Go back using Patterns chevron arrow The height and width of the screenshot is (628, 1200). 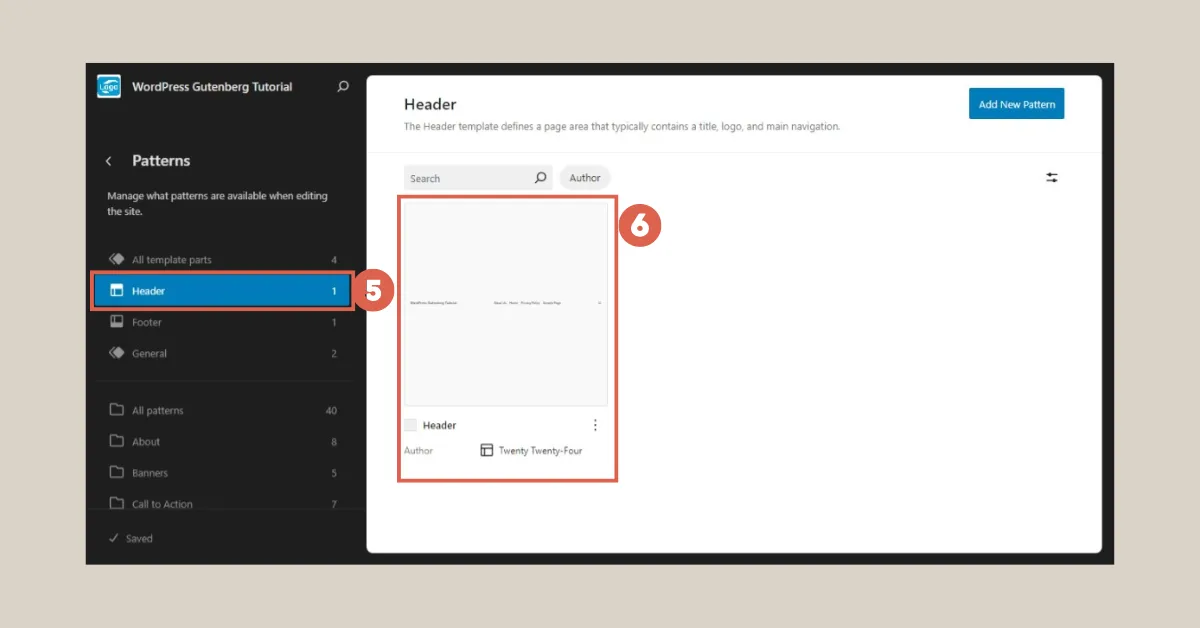pos(109,161)
